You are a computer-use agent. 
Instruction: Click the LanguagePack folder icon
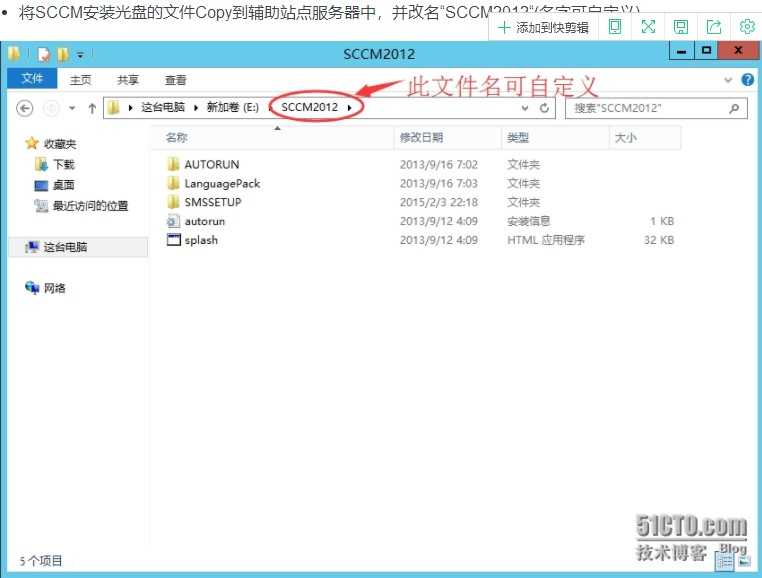[x=173, y=183]
